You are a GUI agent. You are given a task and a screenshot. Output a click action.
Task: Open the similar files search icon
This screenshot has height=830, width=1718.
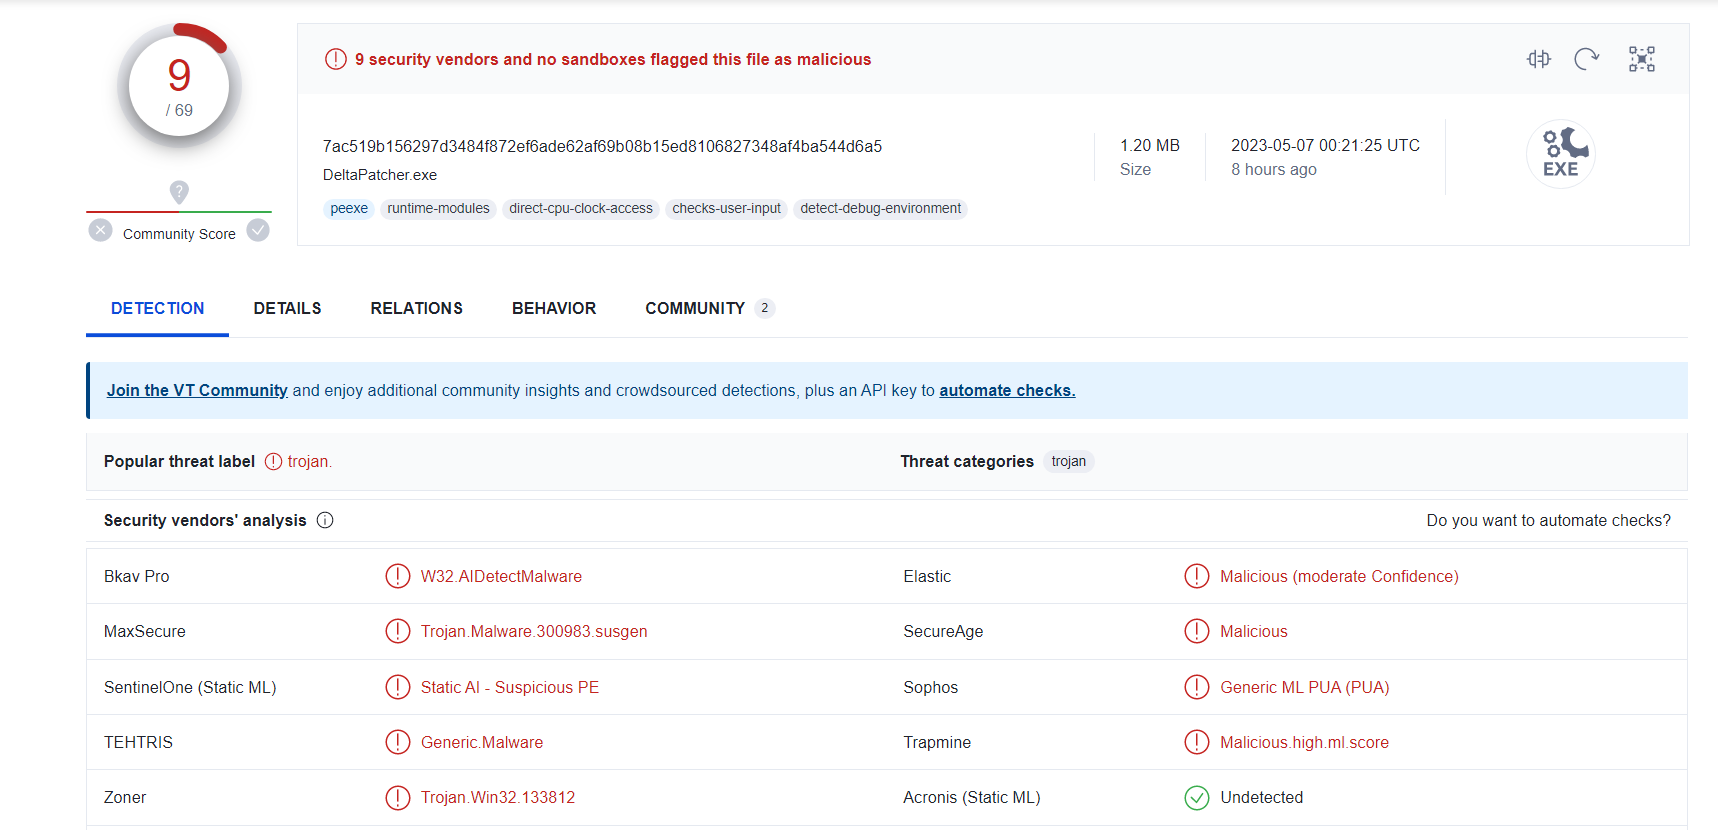click(1538, 59)
